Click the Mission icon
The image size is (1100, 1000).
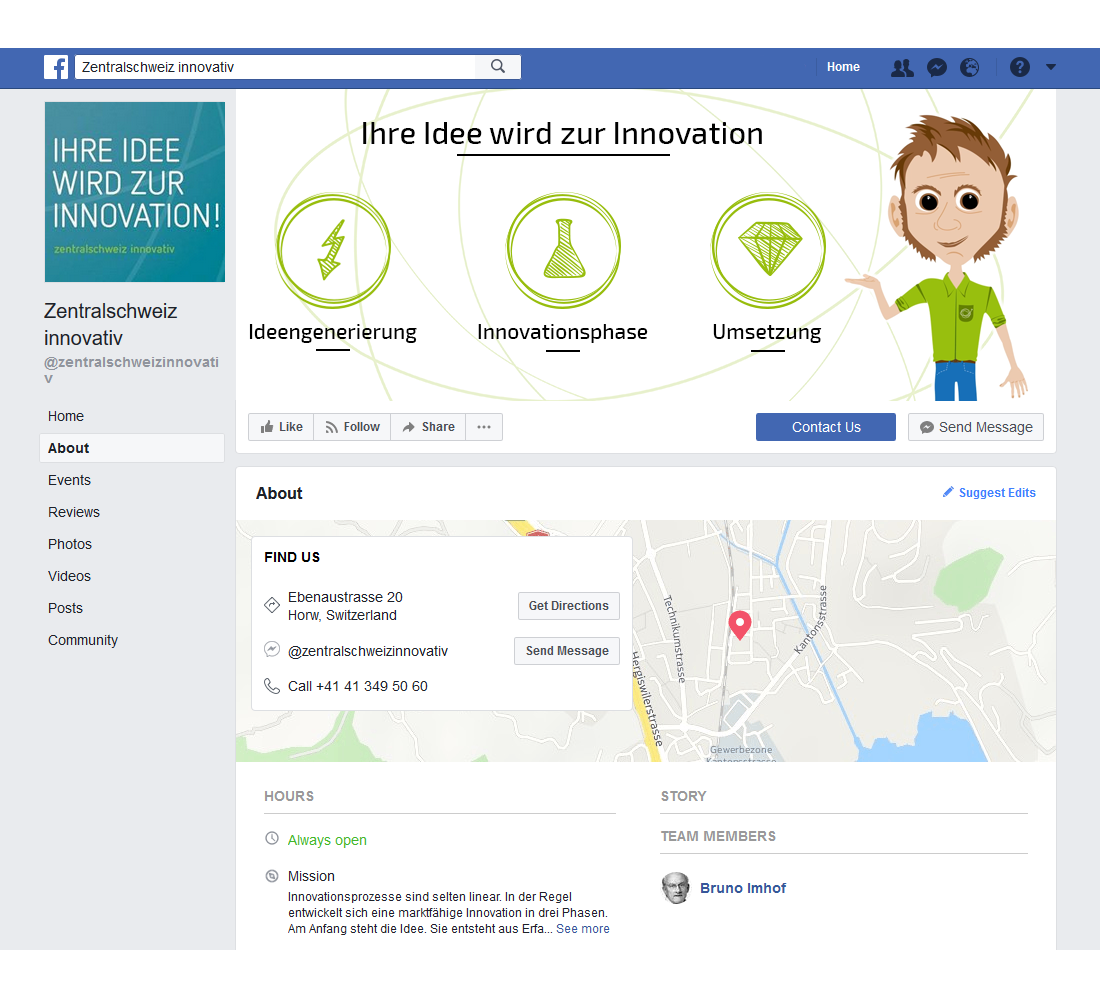click(272, 876)
